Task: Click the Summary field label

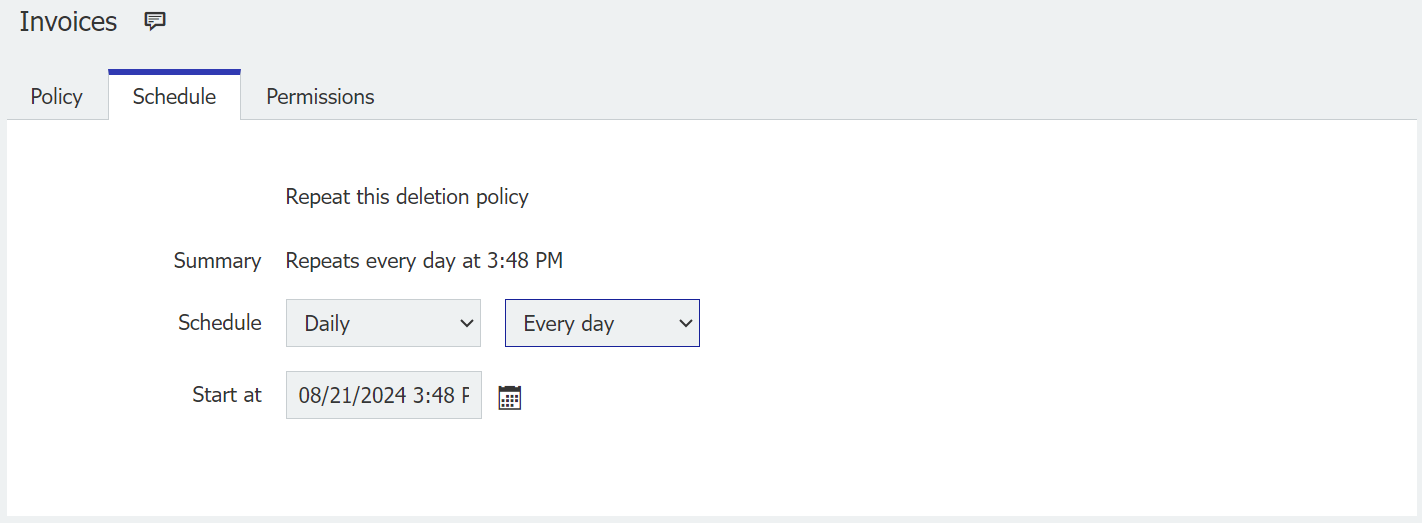Action: coord(217,261)
